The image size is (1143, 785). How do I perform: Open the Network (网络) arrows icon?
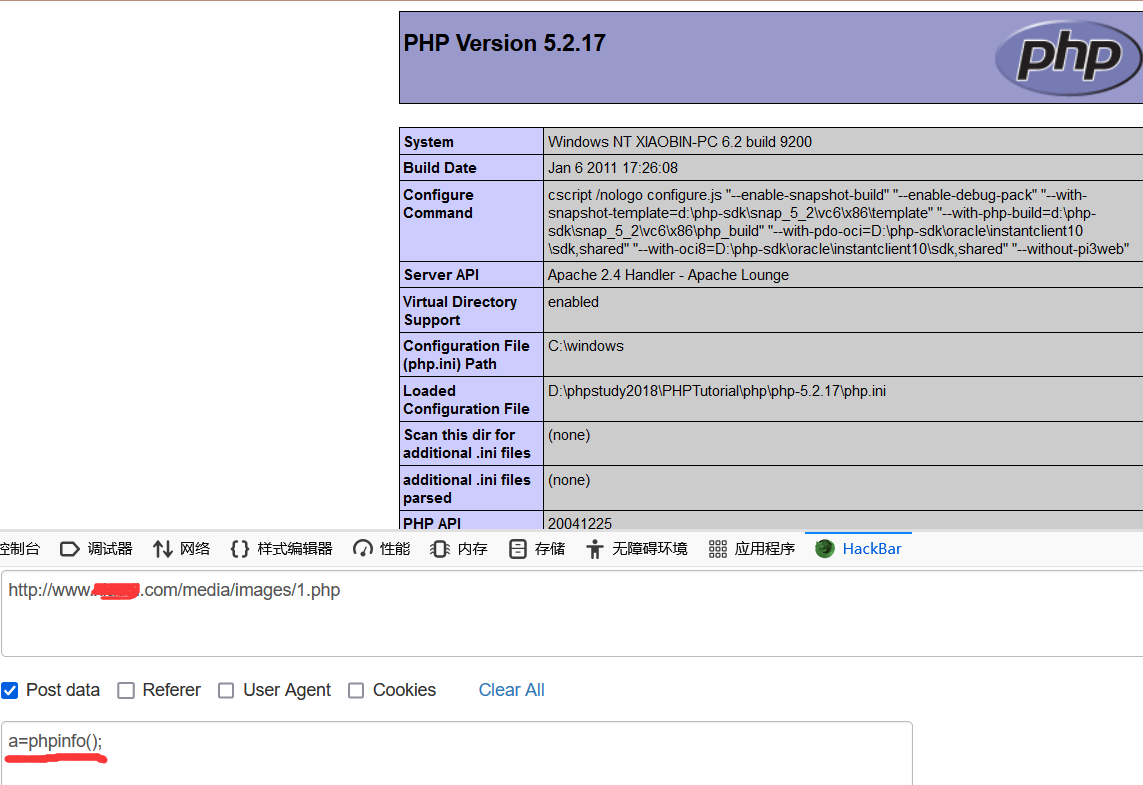tap(163, 549)
